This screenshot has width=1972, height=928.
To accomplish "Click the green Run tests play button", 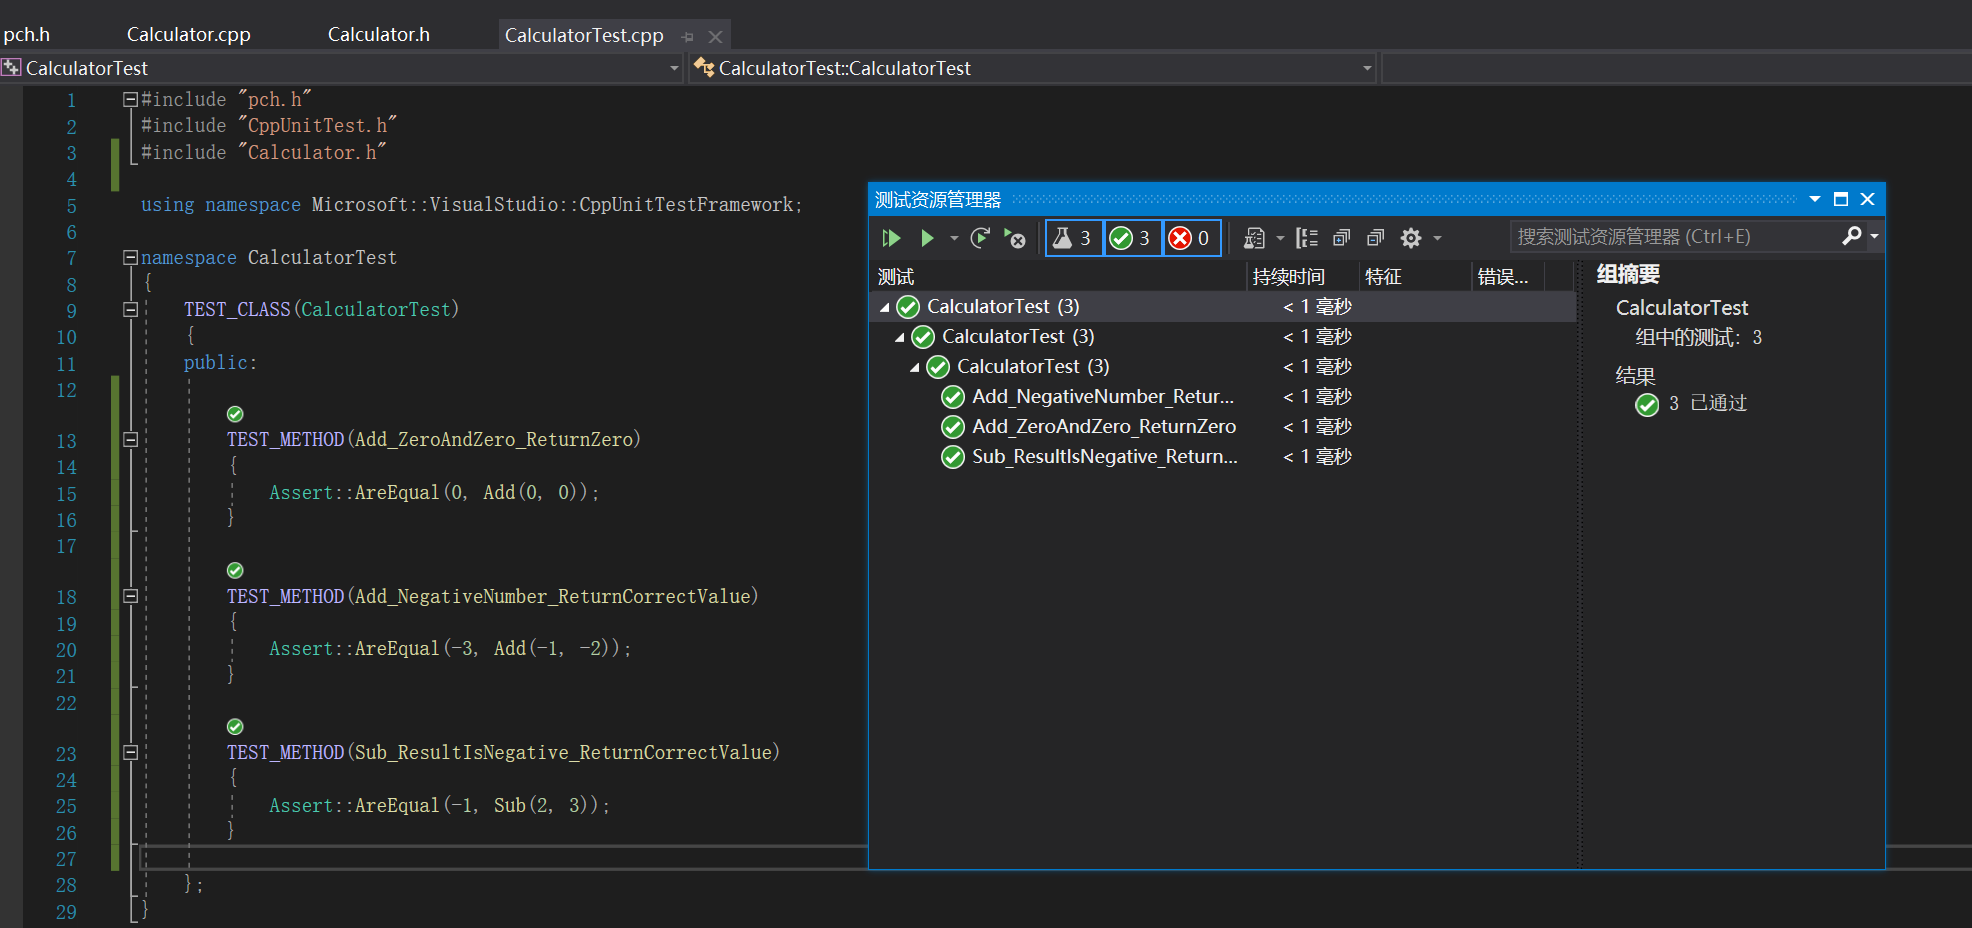I will 927,238.
